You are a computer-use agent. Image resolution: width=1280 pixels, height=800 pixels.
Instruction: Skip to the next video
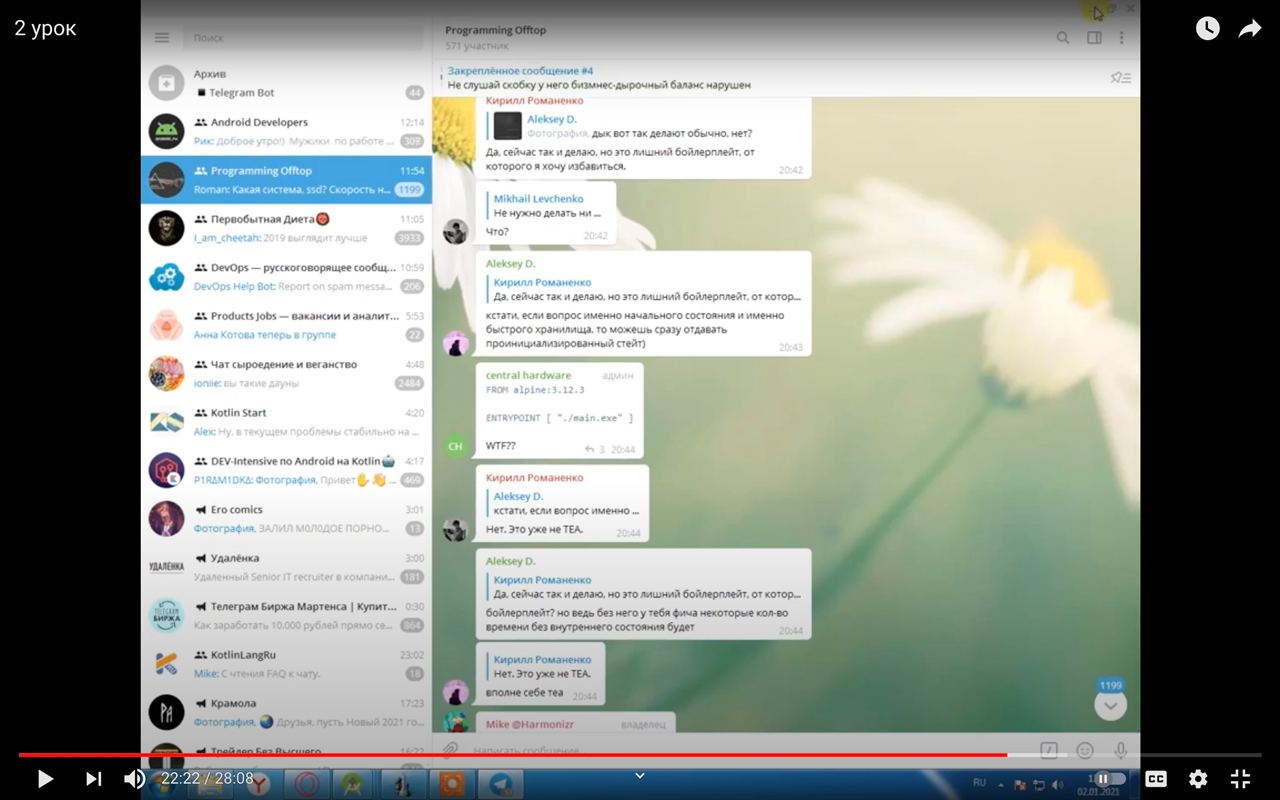[93, 778]
